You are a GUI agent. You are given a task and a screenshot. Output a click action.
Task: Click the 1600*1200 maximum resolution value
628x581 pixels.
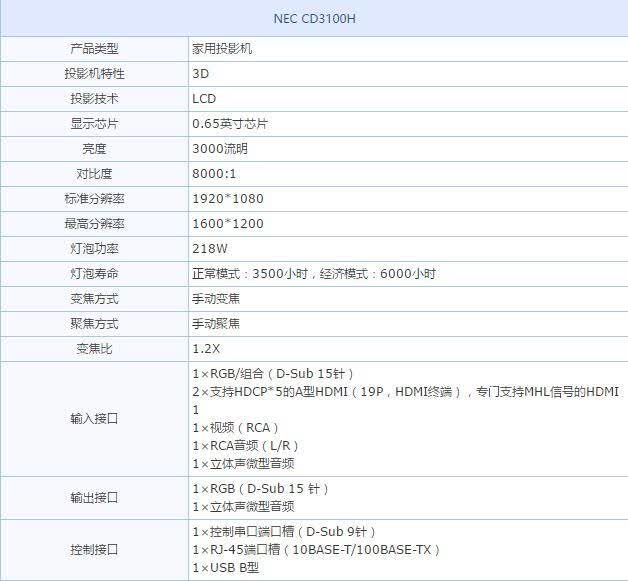(228, 223)
